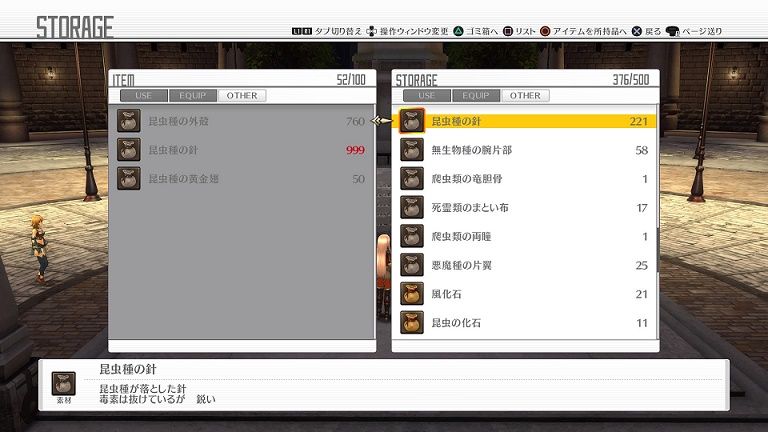The height and width of the screenshot is (432, 768).
Task: Click the アイテムを所持品へ label
Action: coord(590,31)
